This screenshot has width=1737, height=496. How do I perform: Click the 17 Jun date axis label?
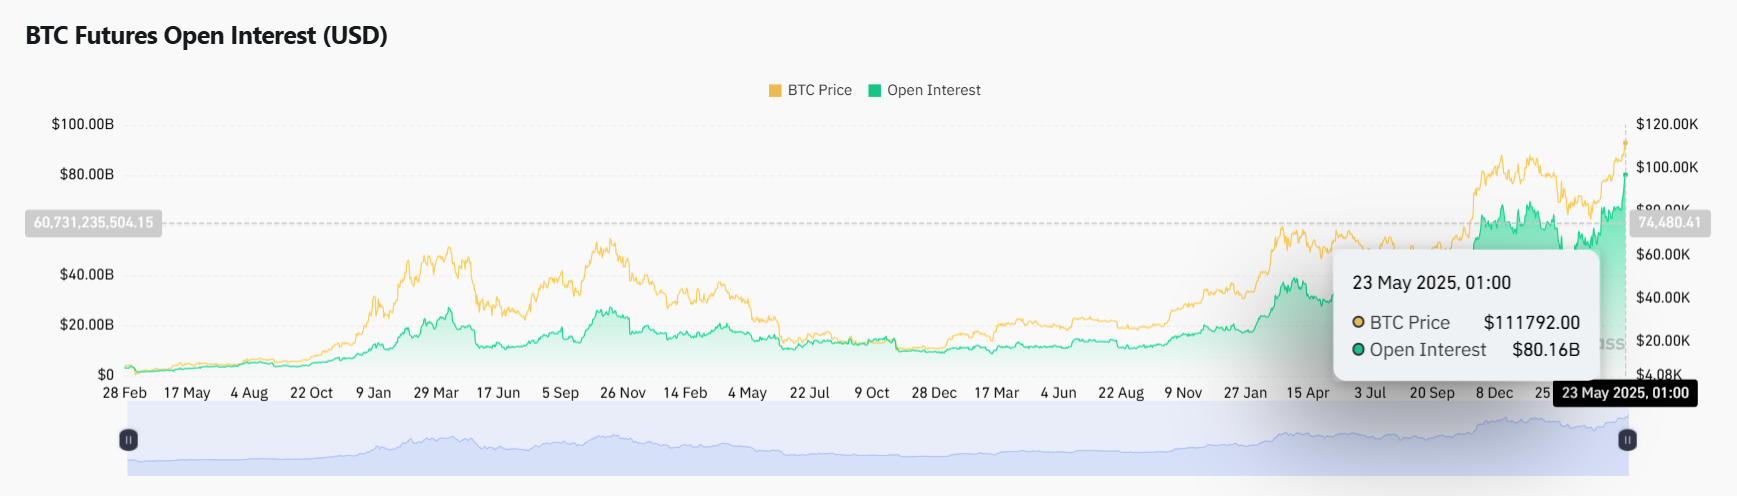[x=498, y=393]
